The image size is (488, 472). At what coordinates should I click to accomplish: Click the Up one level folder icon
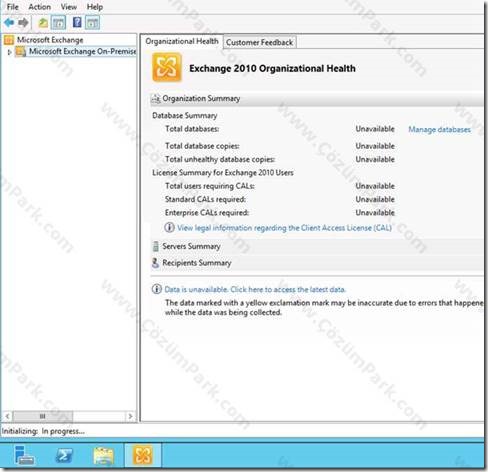click(43, 23)
